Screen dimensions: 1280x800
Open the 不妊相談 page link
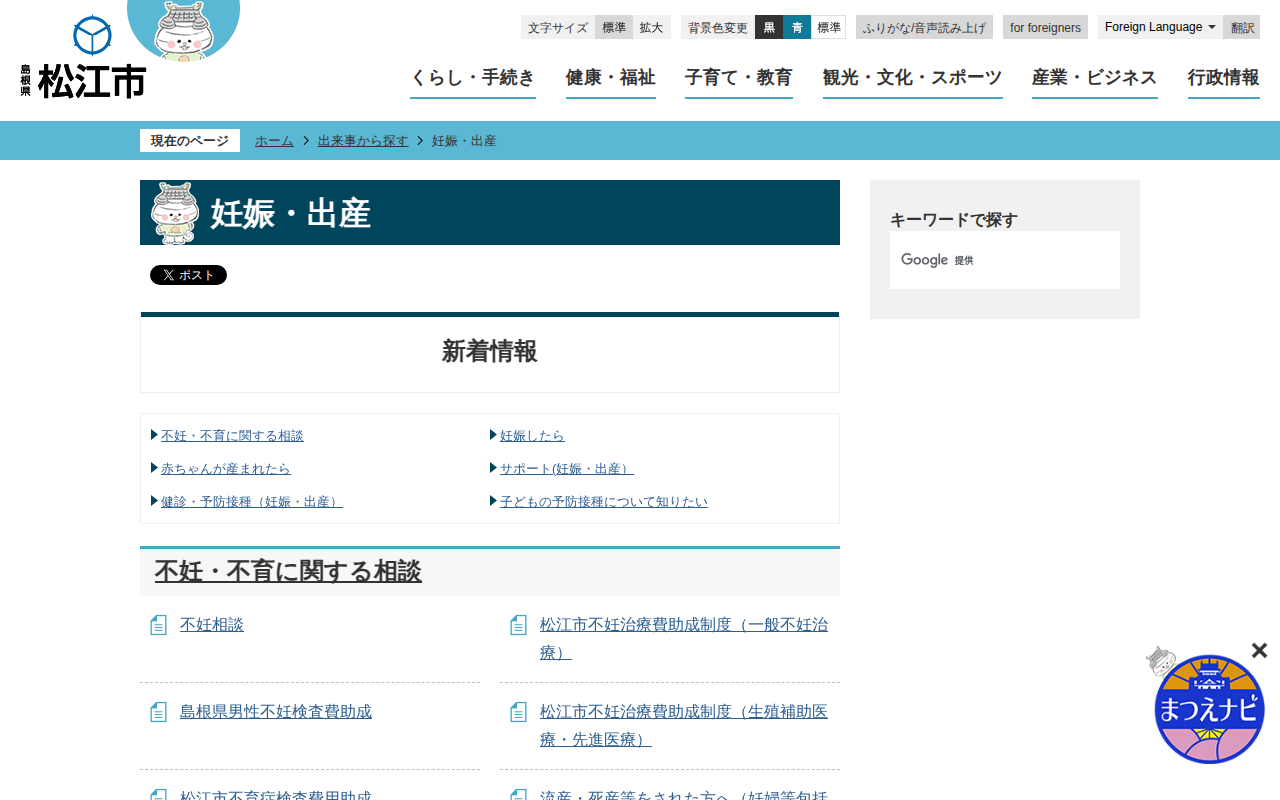pyautogui.click(x=212, y=625)
